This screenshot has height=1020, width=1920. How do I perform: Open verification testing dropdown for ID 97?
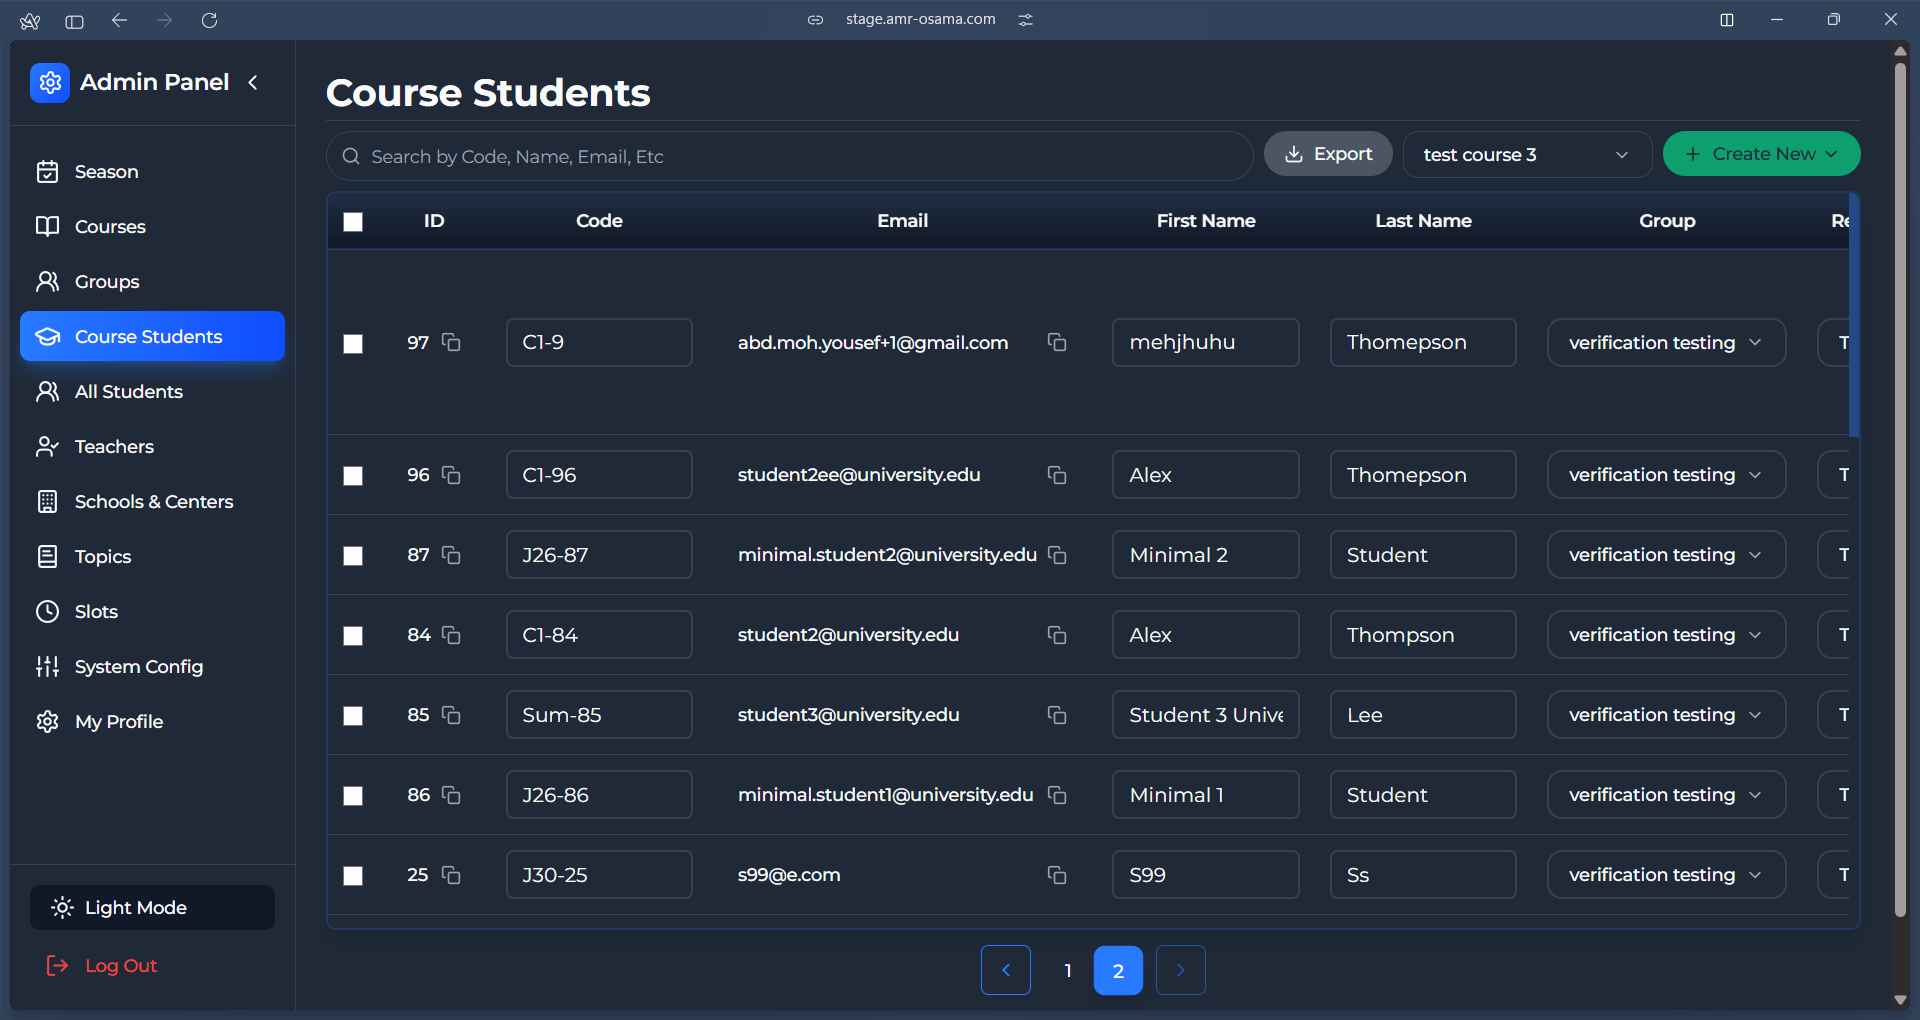pos(1665,342)
